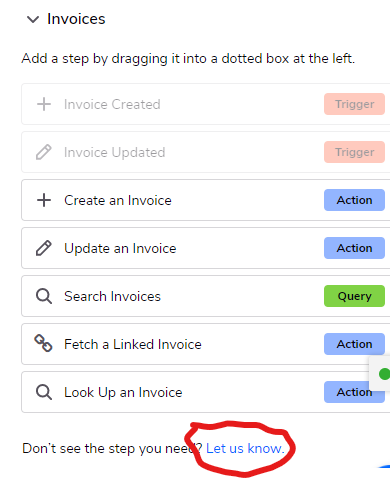The image size is (390, 479).
Task: Click the Action badge on Create an Invoice
Action: pyautogui.click(x=354, y=200)
